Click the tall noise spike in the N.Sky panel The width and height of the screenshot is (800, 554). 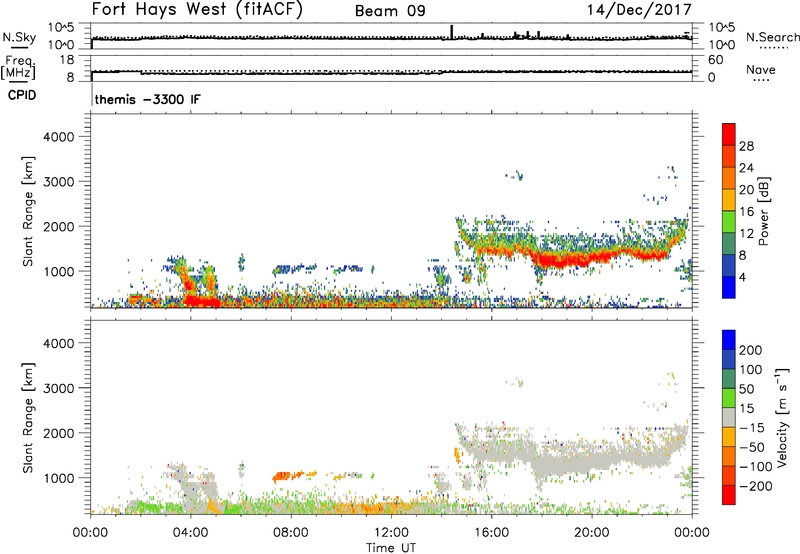coord(452,31)
